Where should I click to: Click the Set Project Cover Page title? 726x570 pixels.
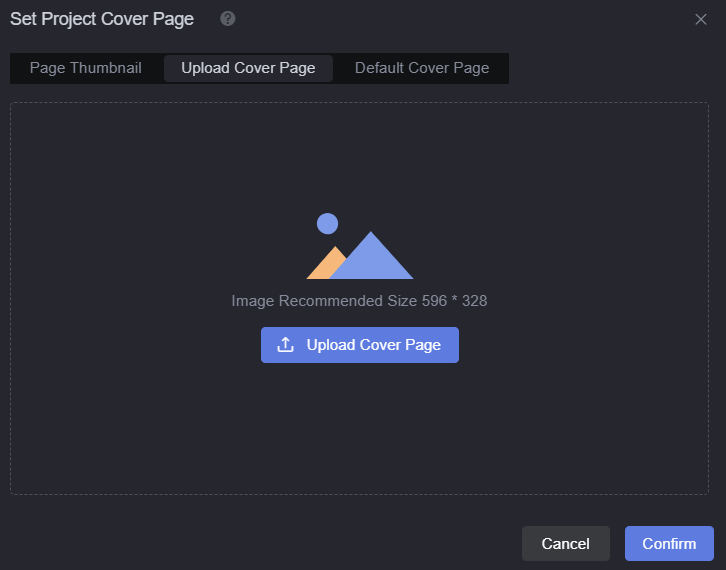click(102, 19)
